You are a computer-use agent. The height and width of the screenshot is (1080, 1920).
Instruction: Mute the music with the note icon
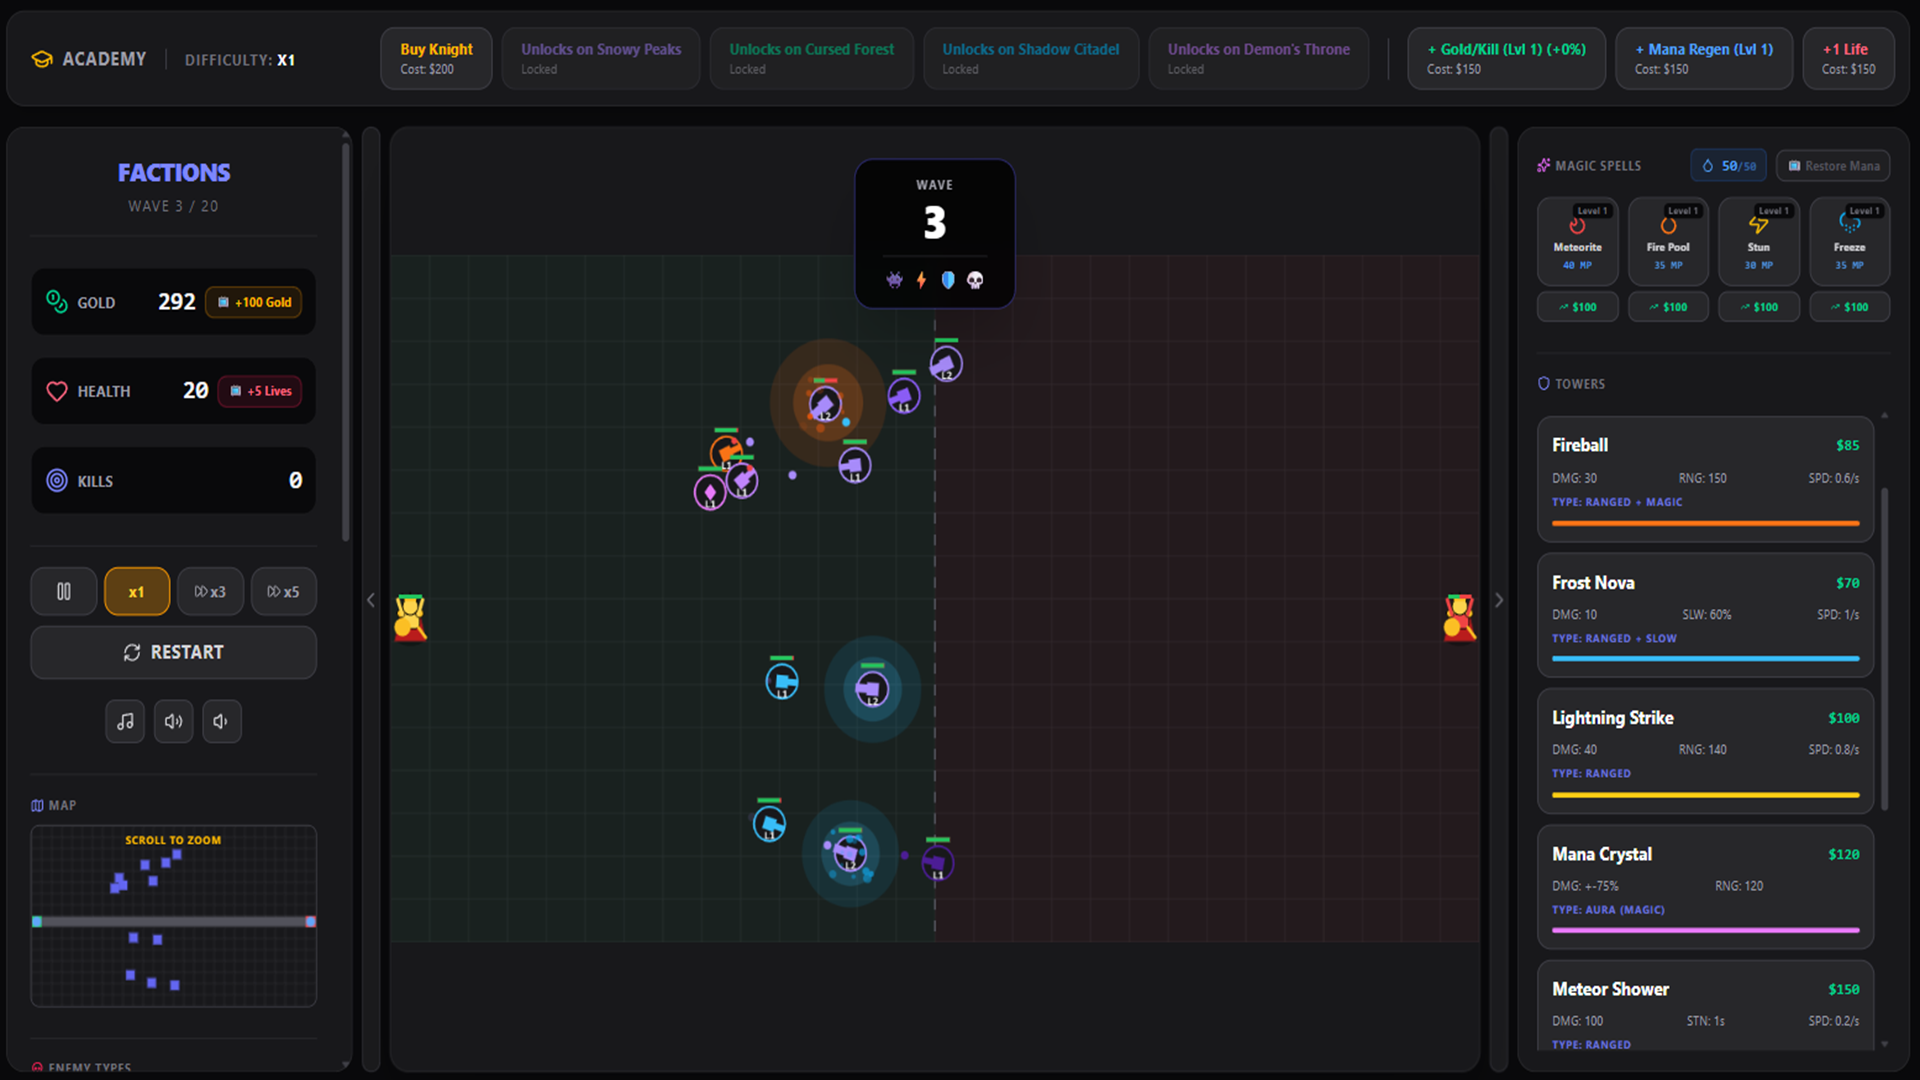(x=125, y=721)
